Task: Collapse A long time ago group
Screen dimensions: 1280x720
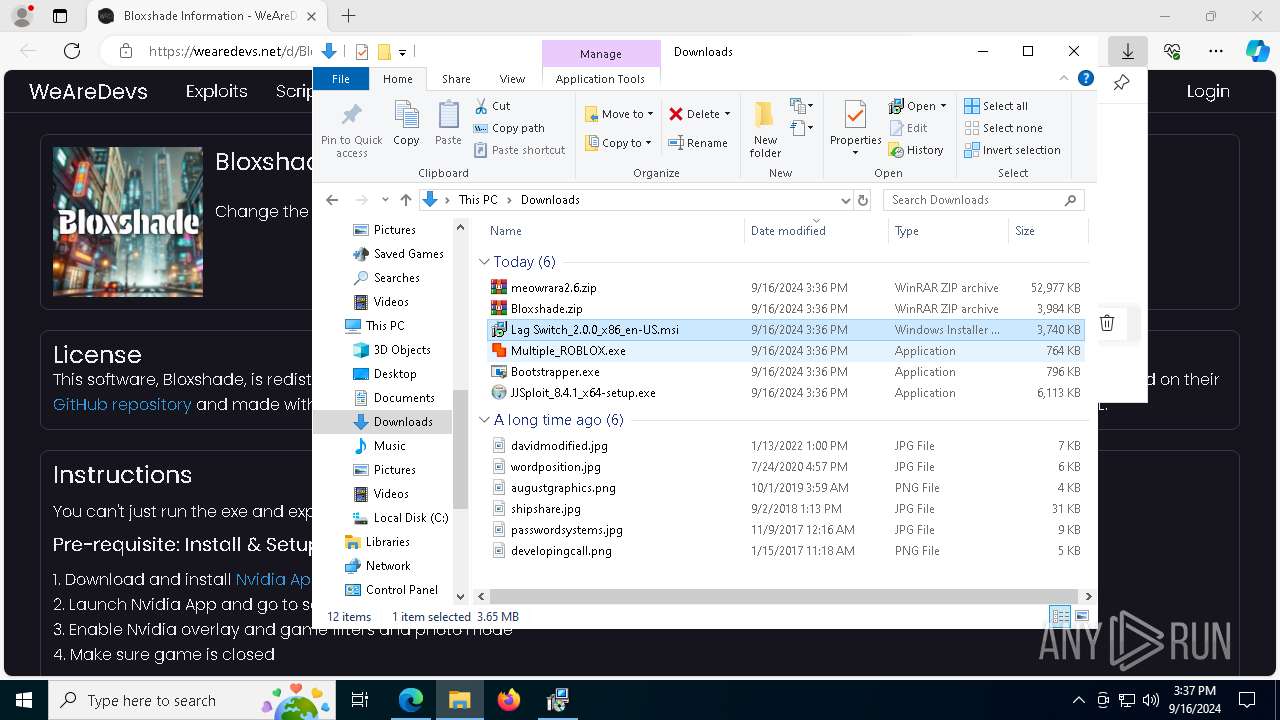Action: coord(484,420)
